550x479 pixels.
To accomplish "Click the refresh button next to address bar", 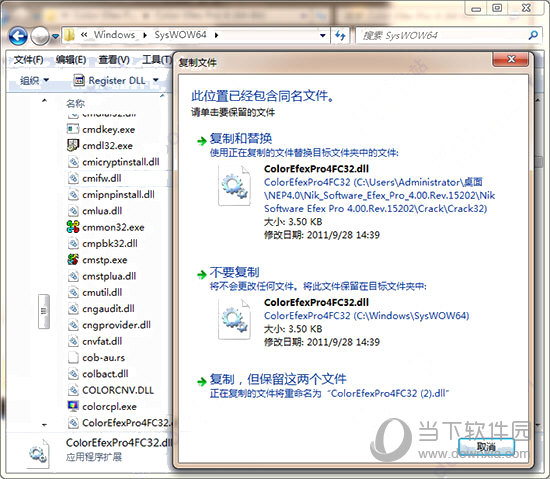I will 340,35.
